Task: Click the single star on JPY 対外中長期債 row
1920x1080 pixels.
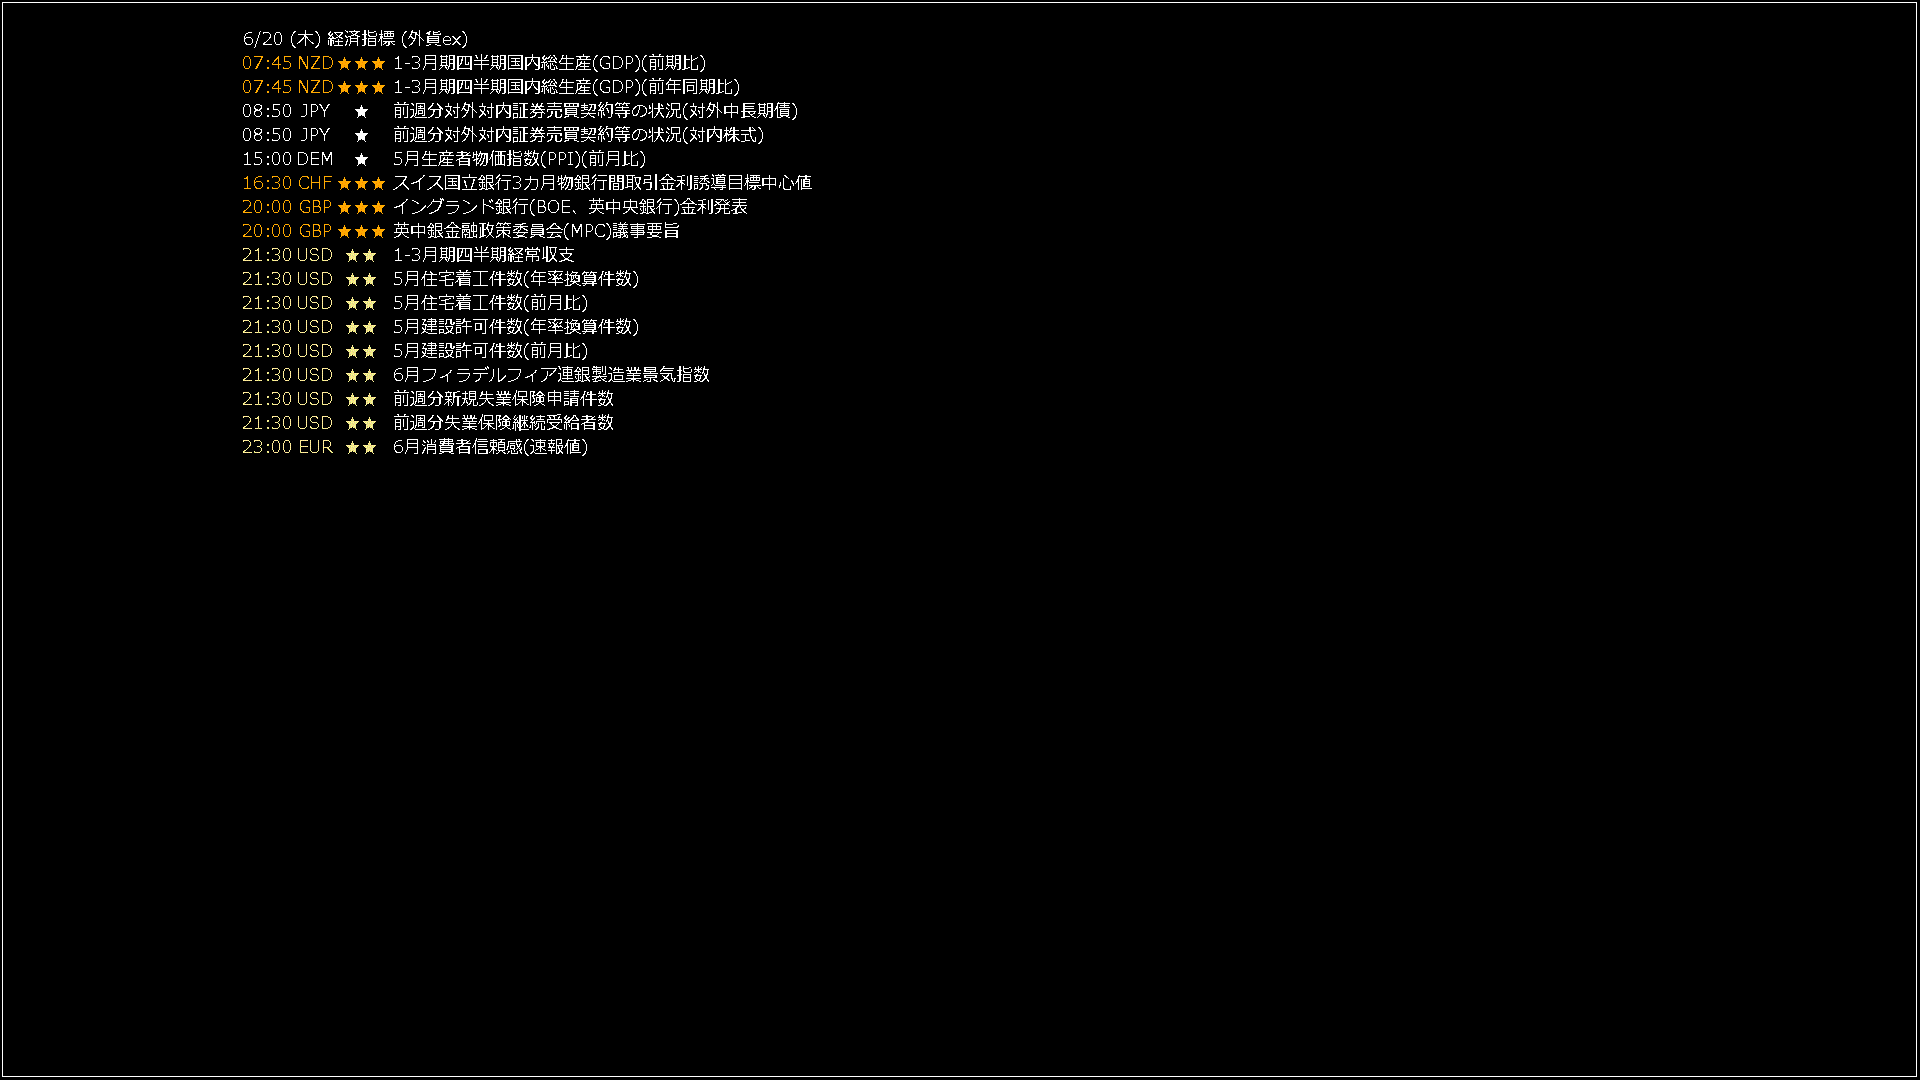Action: coord(361,111)
